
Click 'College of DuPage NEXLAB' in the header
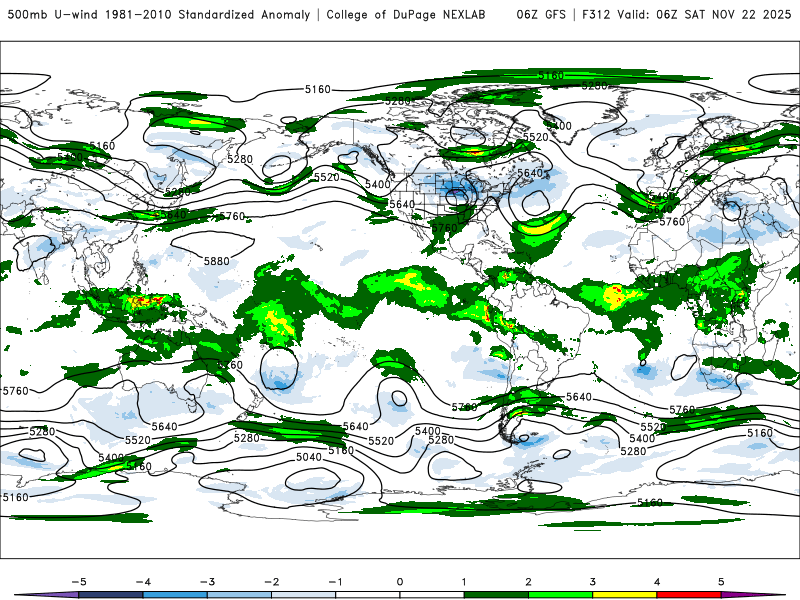click(406, 14)
